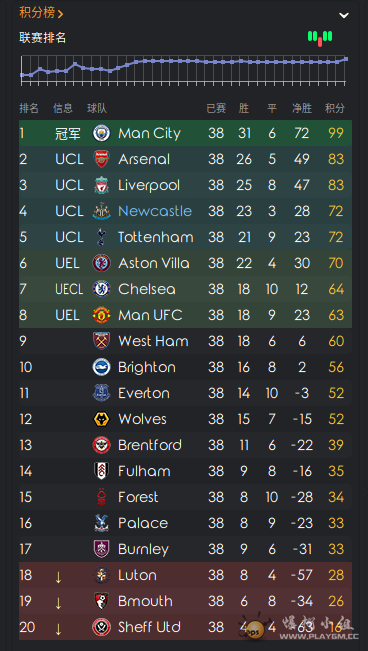Screen dimensions: 368x651
Task: Sort table by 积分 column header
Action: (335, 109)
